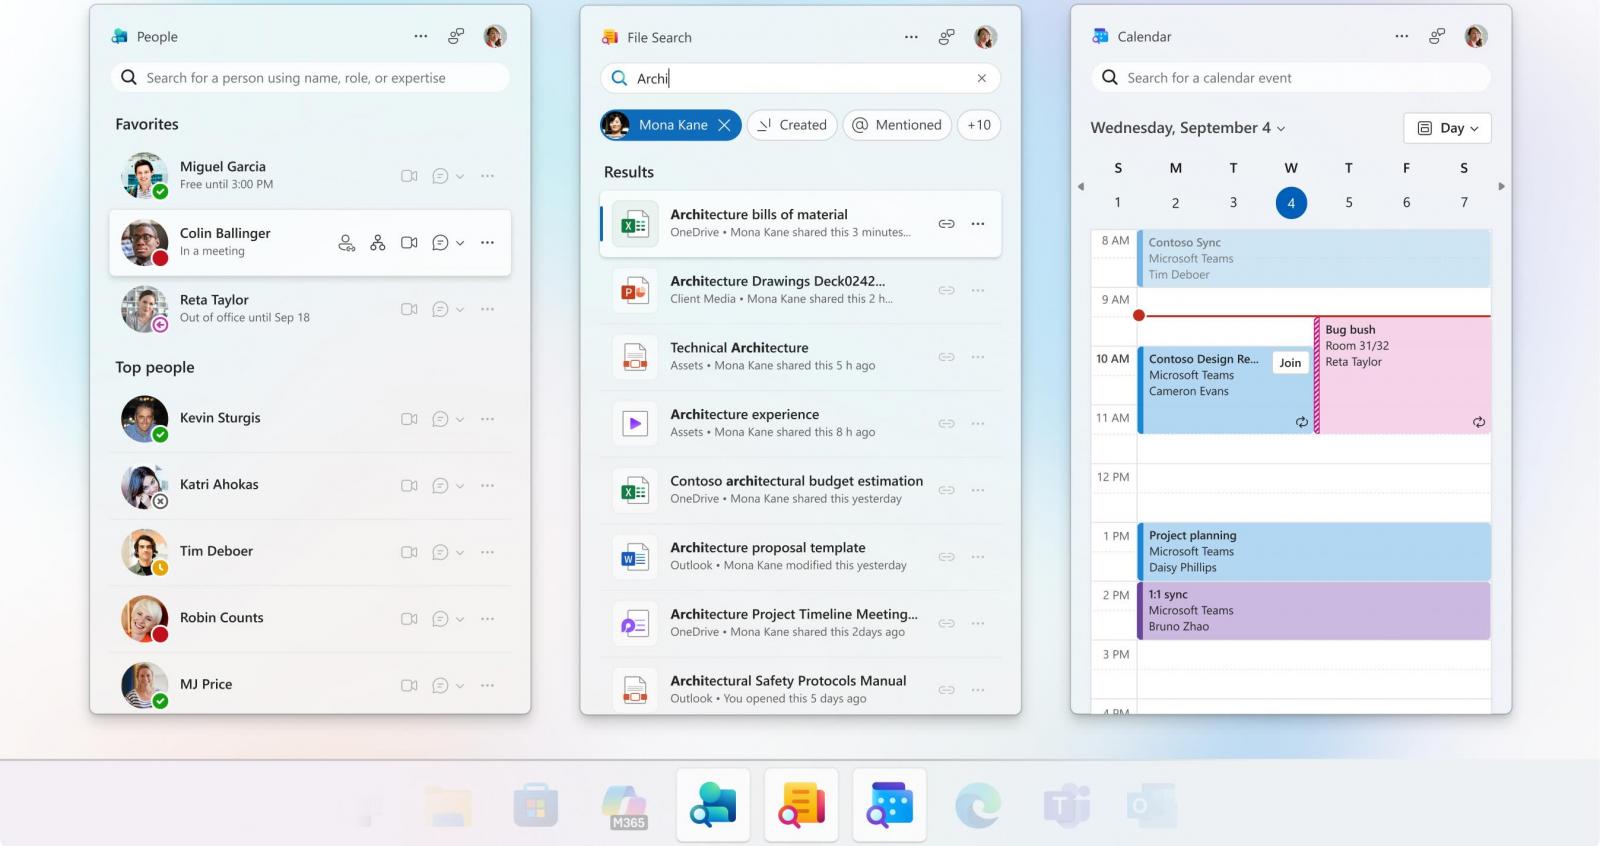Launch File Search app from taskbar
The image size is (1600, 846).
point(801,805)
